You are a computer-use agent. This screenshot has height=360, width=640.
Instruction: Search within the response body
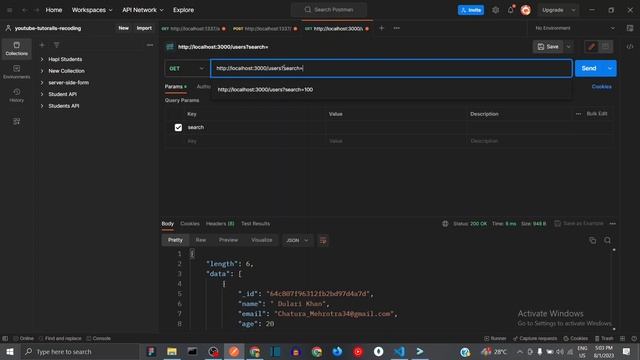coord(607,240)
